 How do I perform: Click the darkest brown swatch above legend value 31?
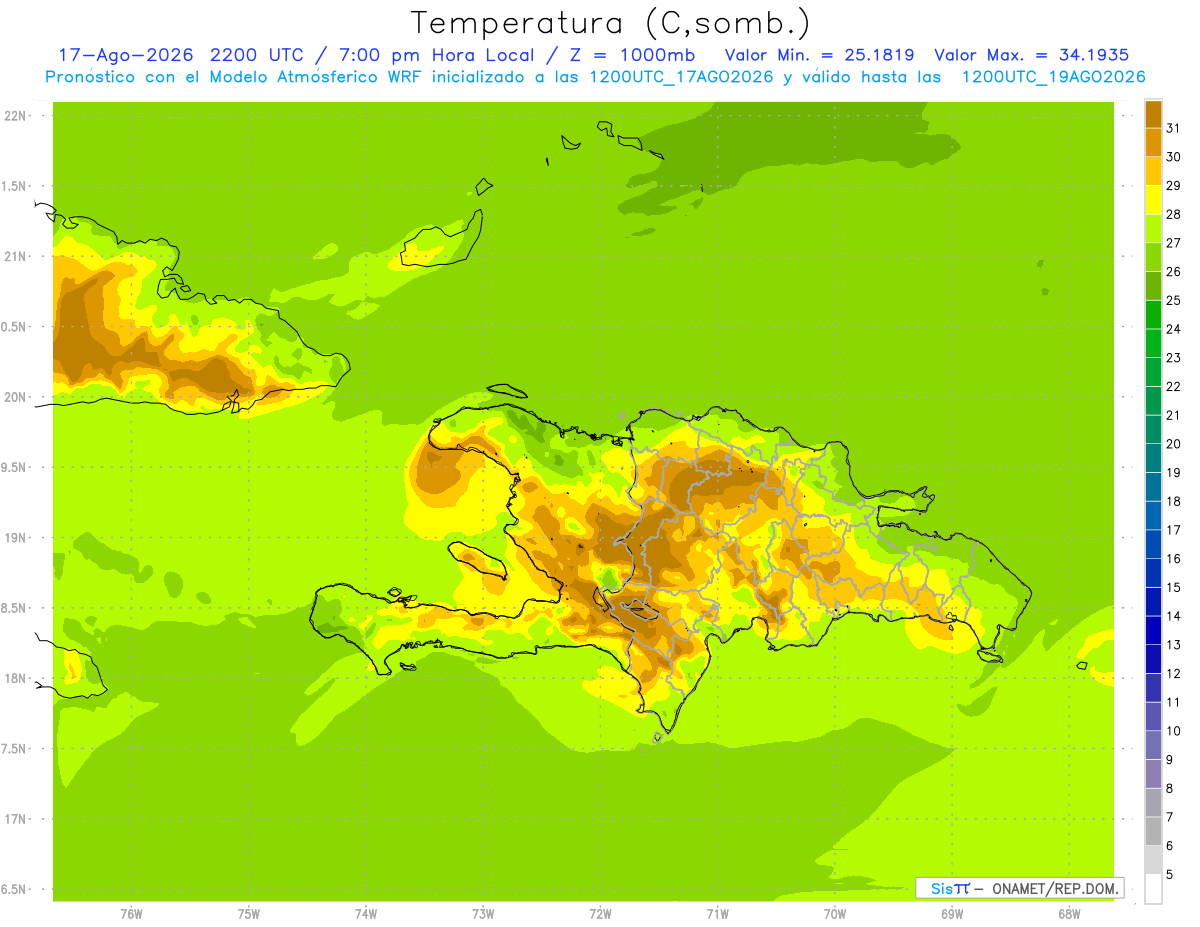1153,114
